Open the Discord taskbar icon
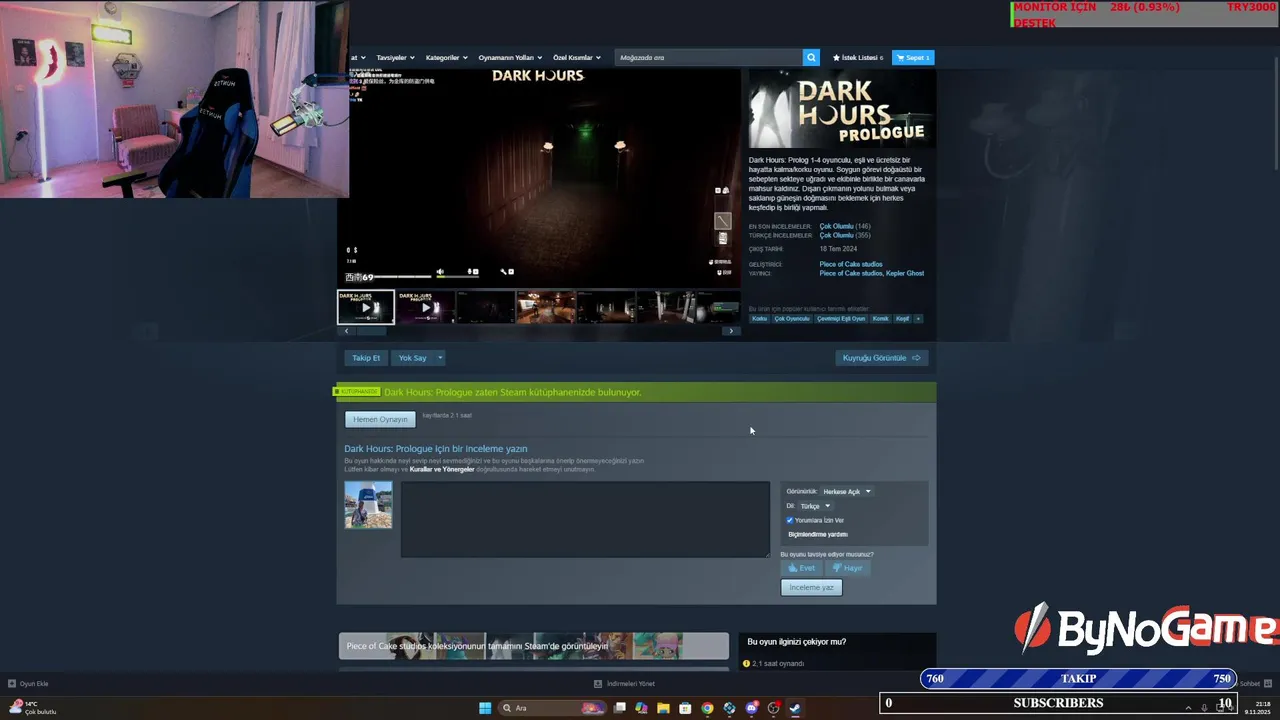 click(751, 708)
